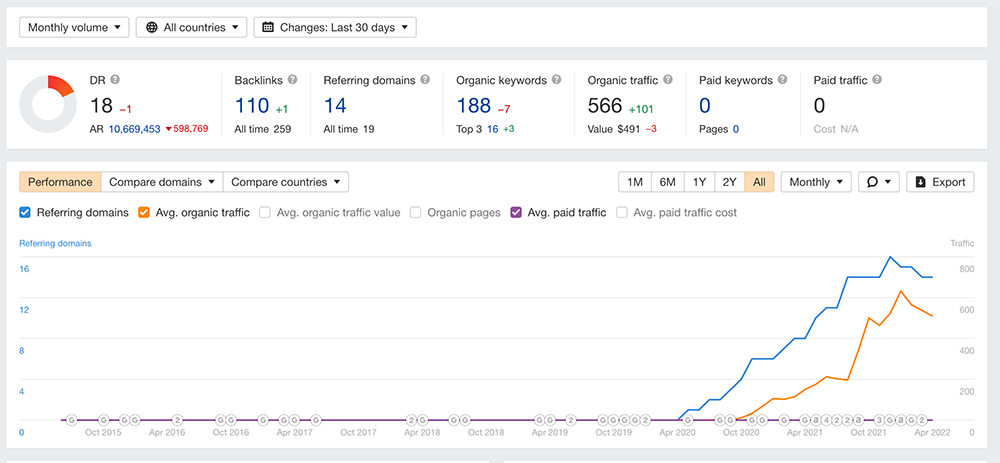
Task: Click the Referring domains info icon
Action: point(425,80)
